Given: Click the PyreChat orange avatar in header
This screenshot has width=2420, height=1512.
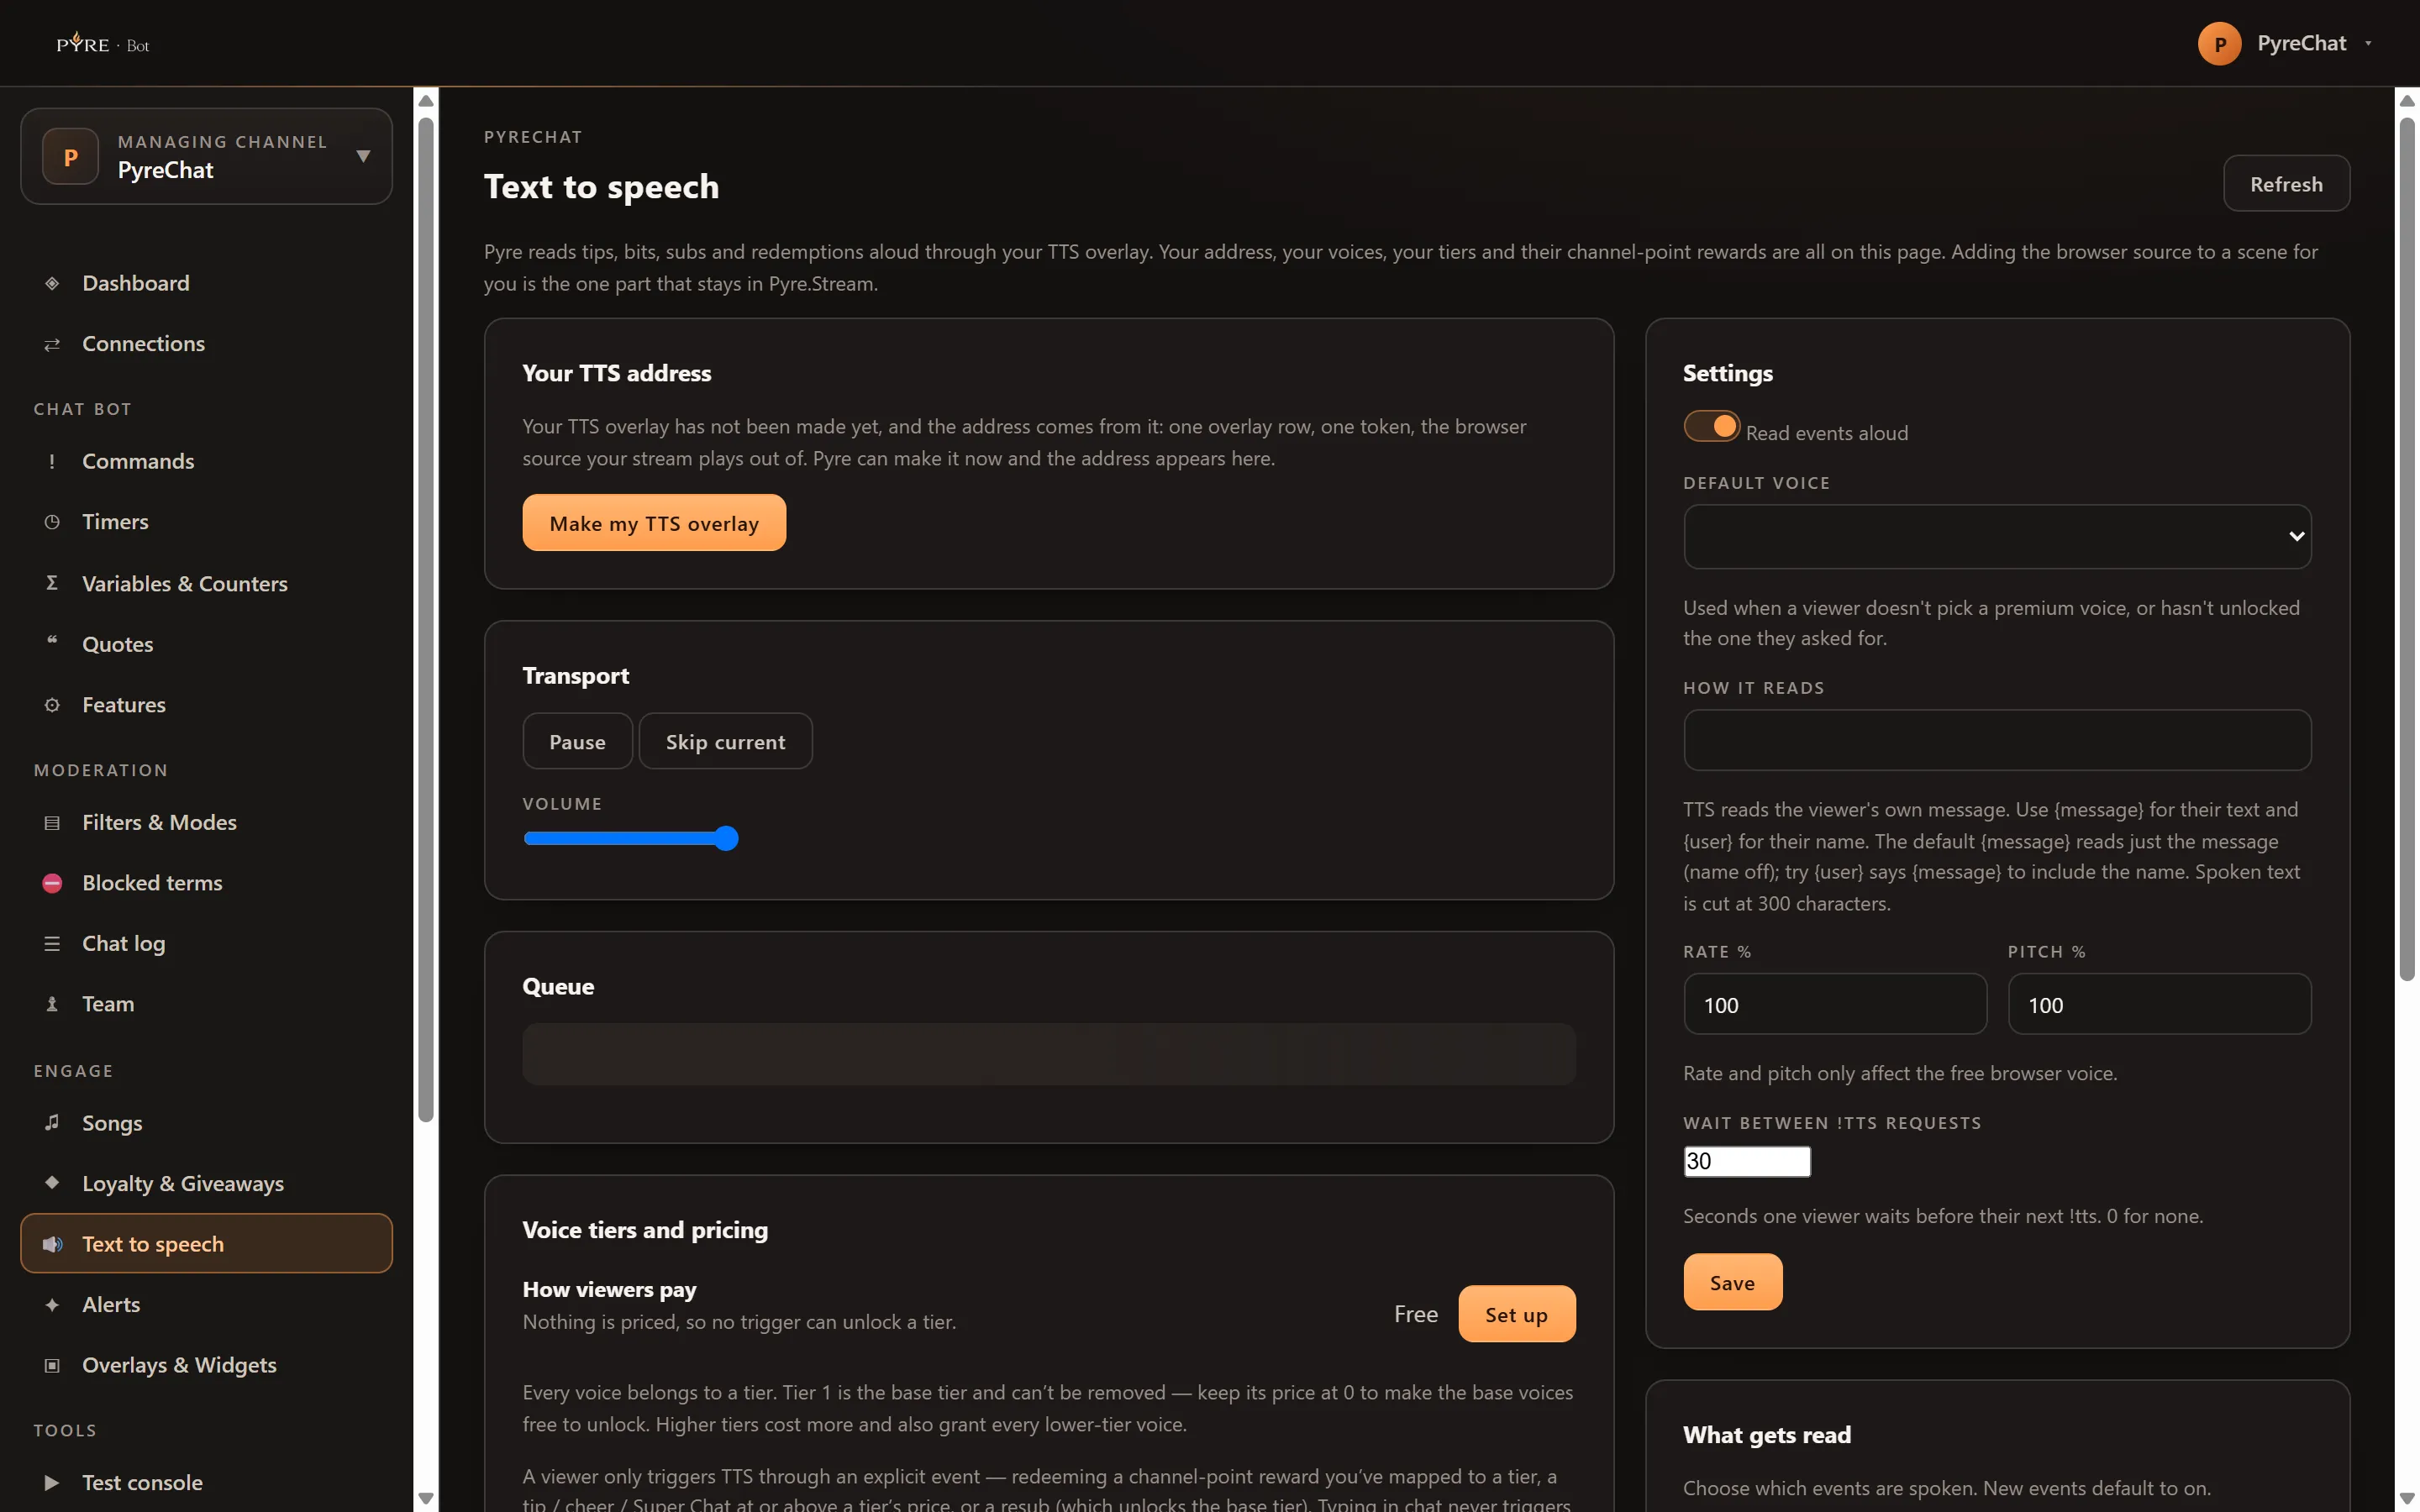Looking at the screenshot, I should click(2219, 44).
